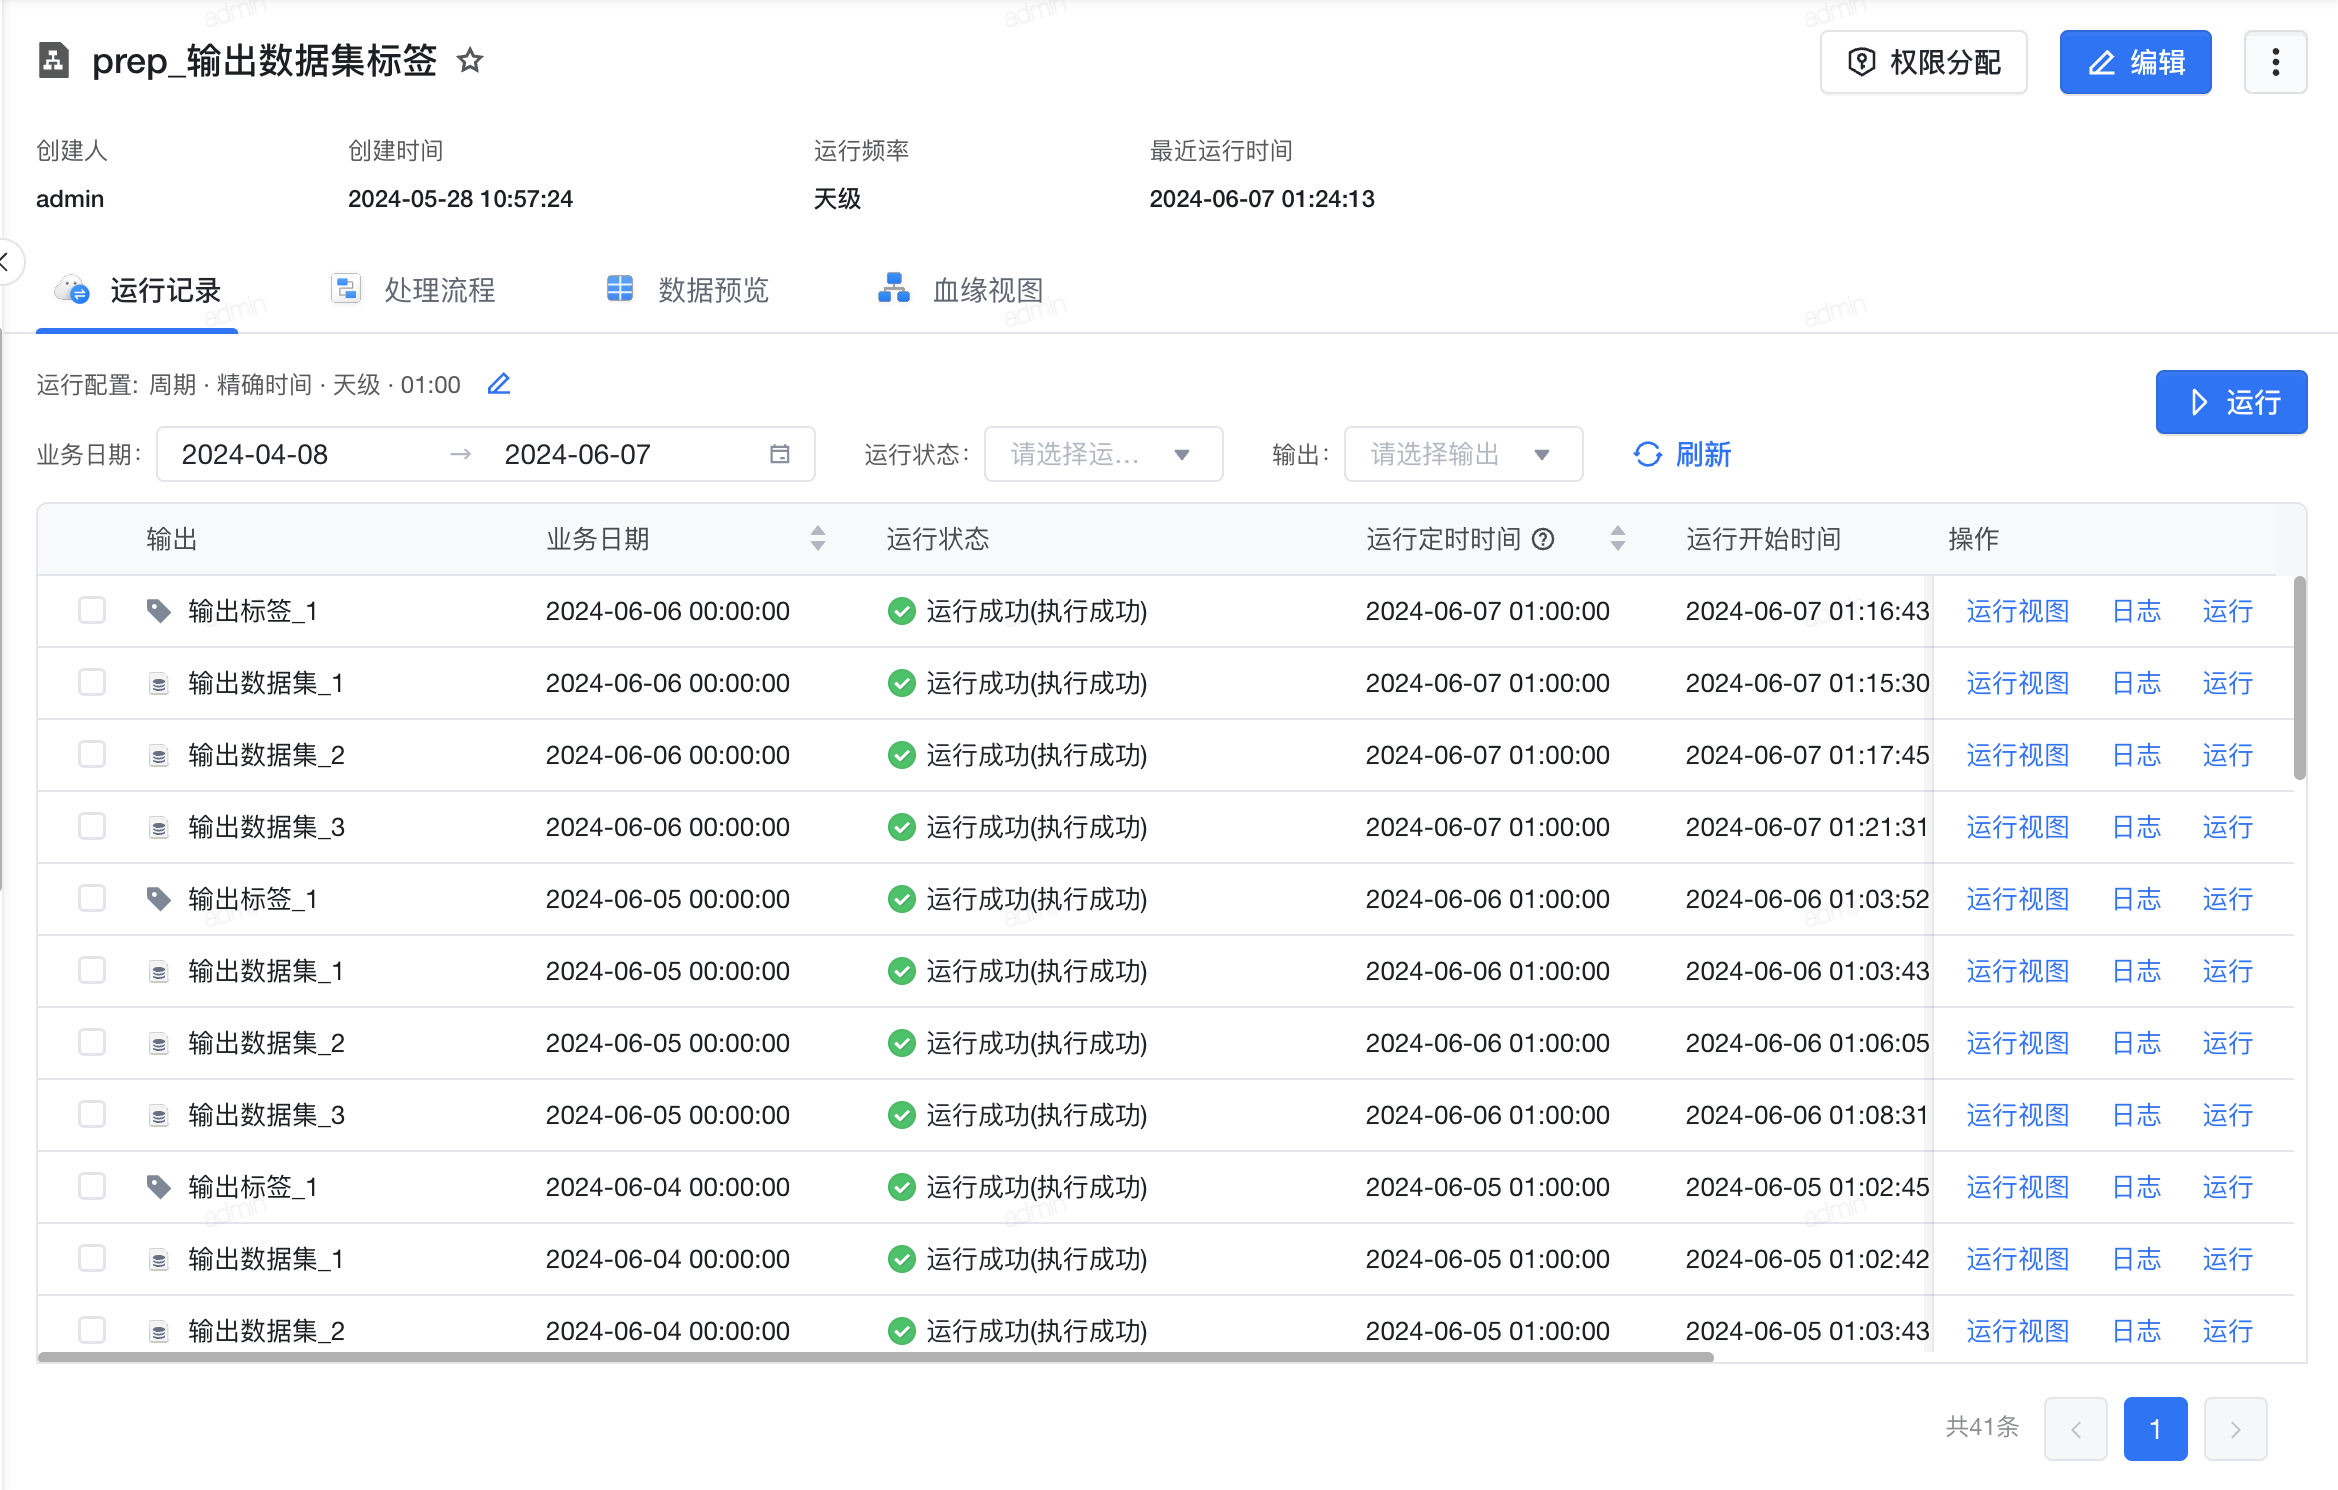Go to the previous page arrow
Viewport: 2338px width, 1490px height.
click(x=2075, y=1429)
